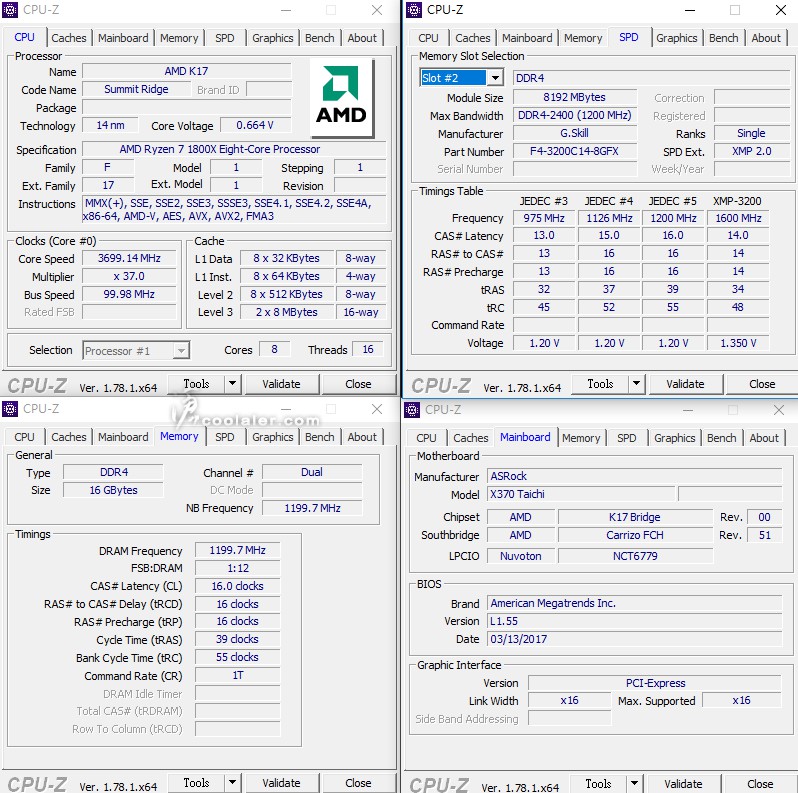Click the CPU-Z app icon in the top-left window title bar
The height and width of the screenshot is (793, 798).
[10, 10]
